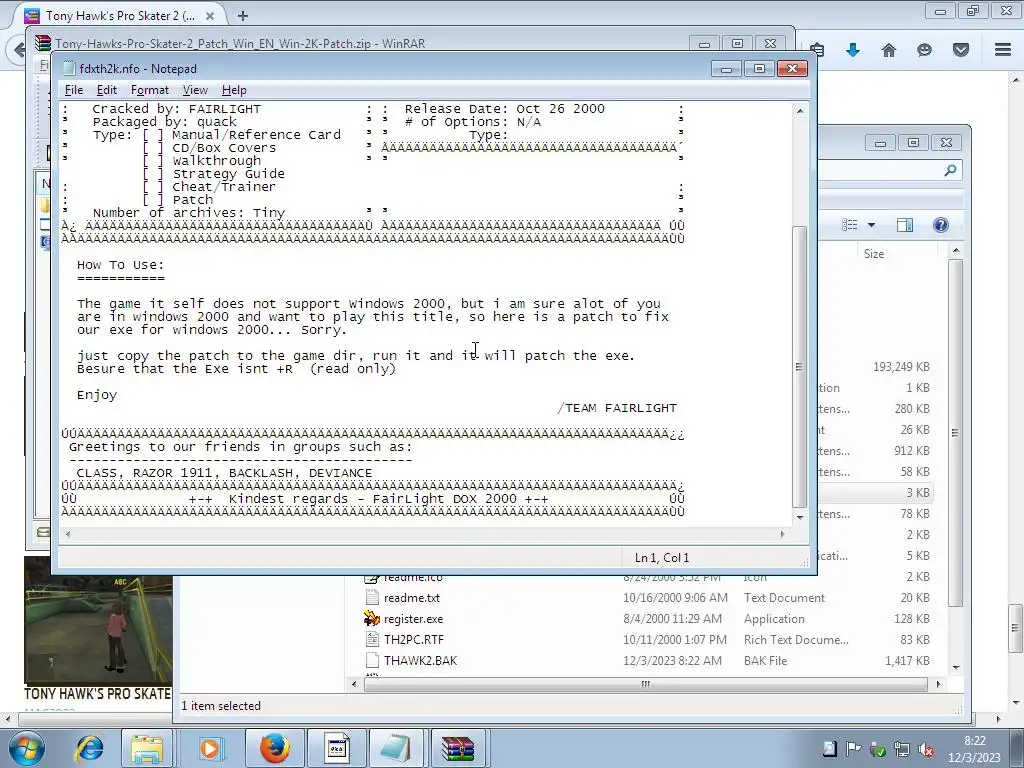Click the network tray icon

tap(902, 749)
